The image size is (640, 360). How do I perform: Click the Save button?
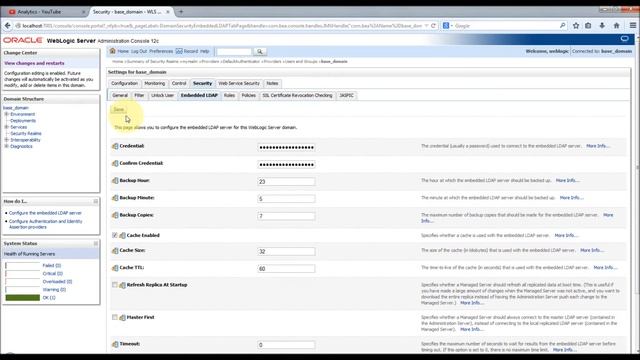click(118, 109)
